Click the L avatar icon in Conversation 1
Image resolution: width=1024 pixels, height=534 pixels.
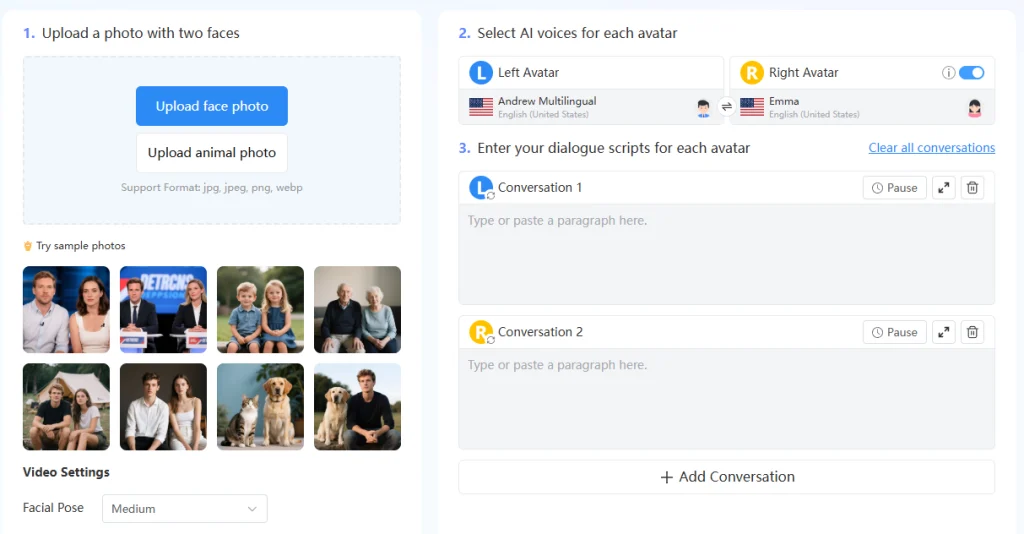coord(481,188)
